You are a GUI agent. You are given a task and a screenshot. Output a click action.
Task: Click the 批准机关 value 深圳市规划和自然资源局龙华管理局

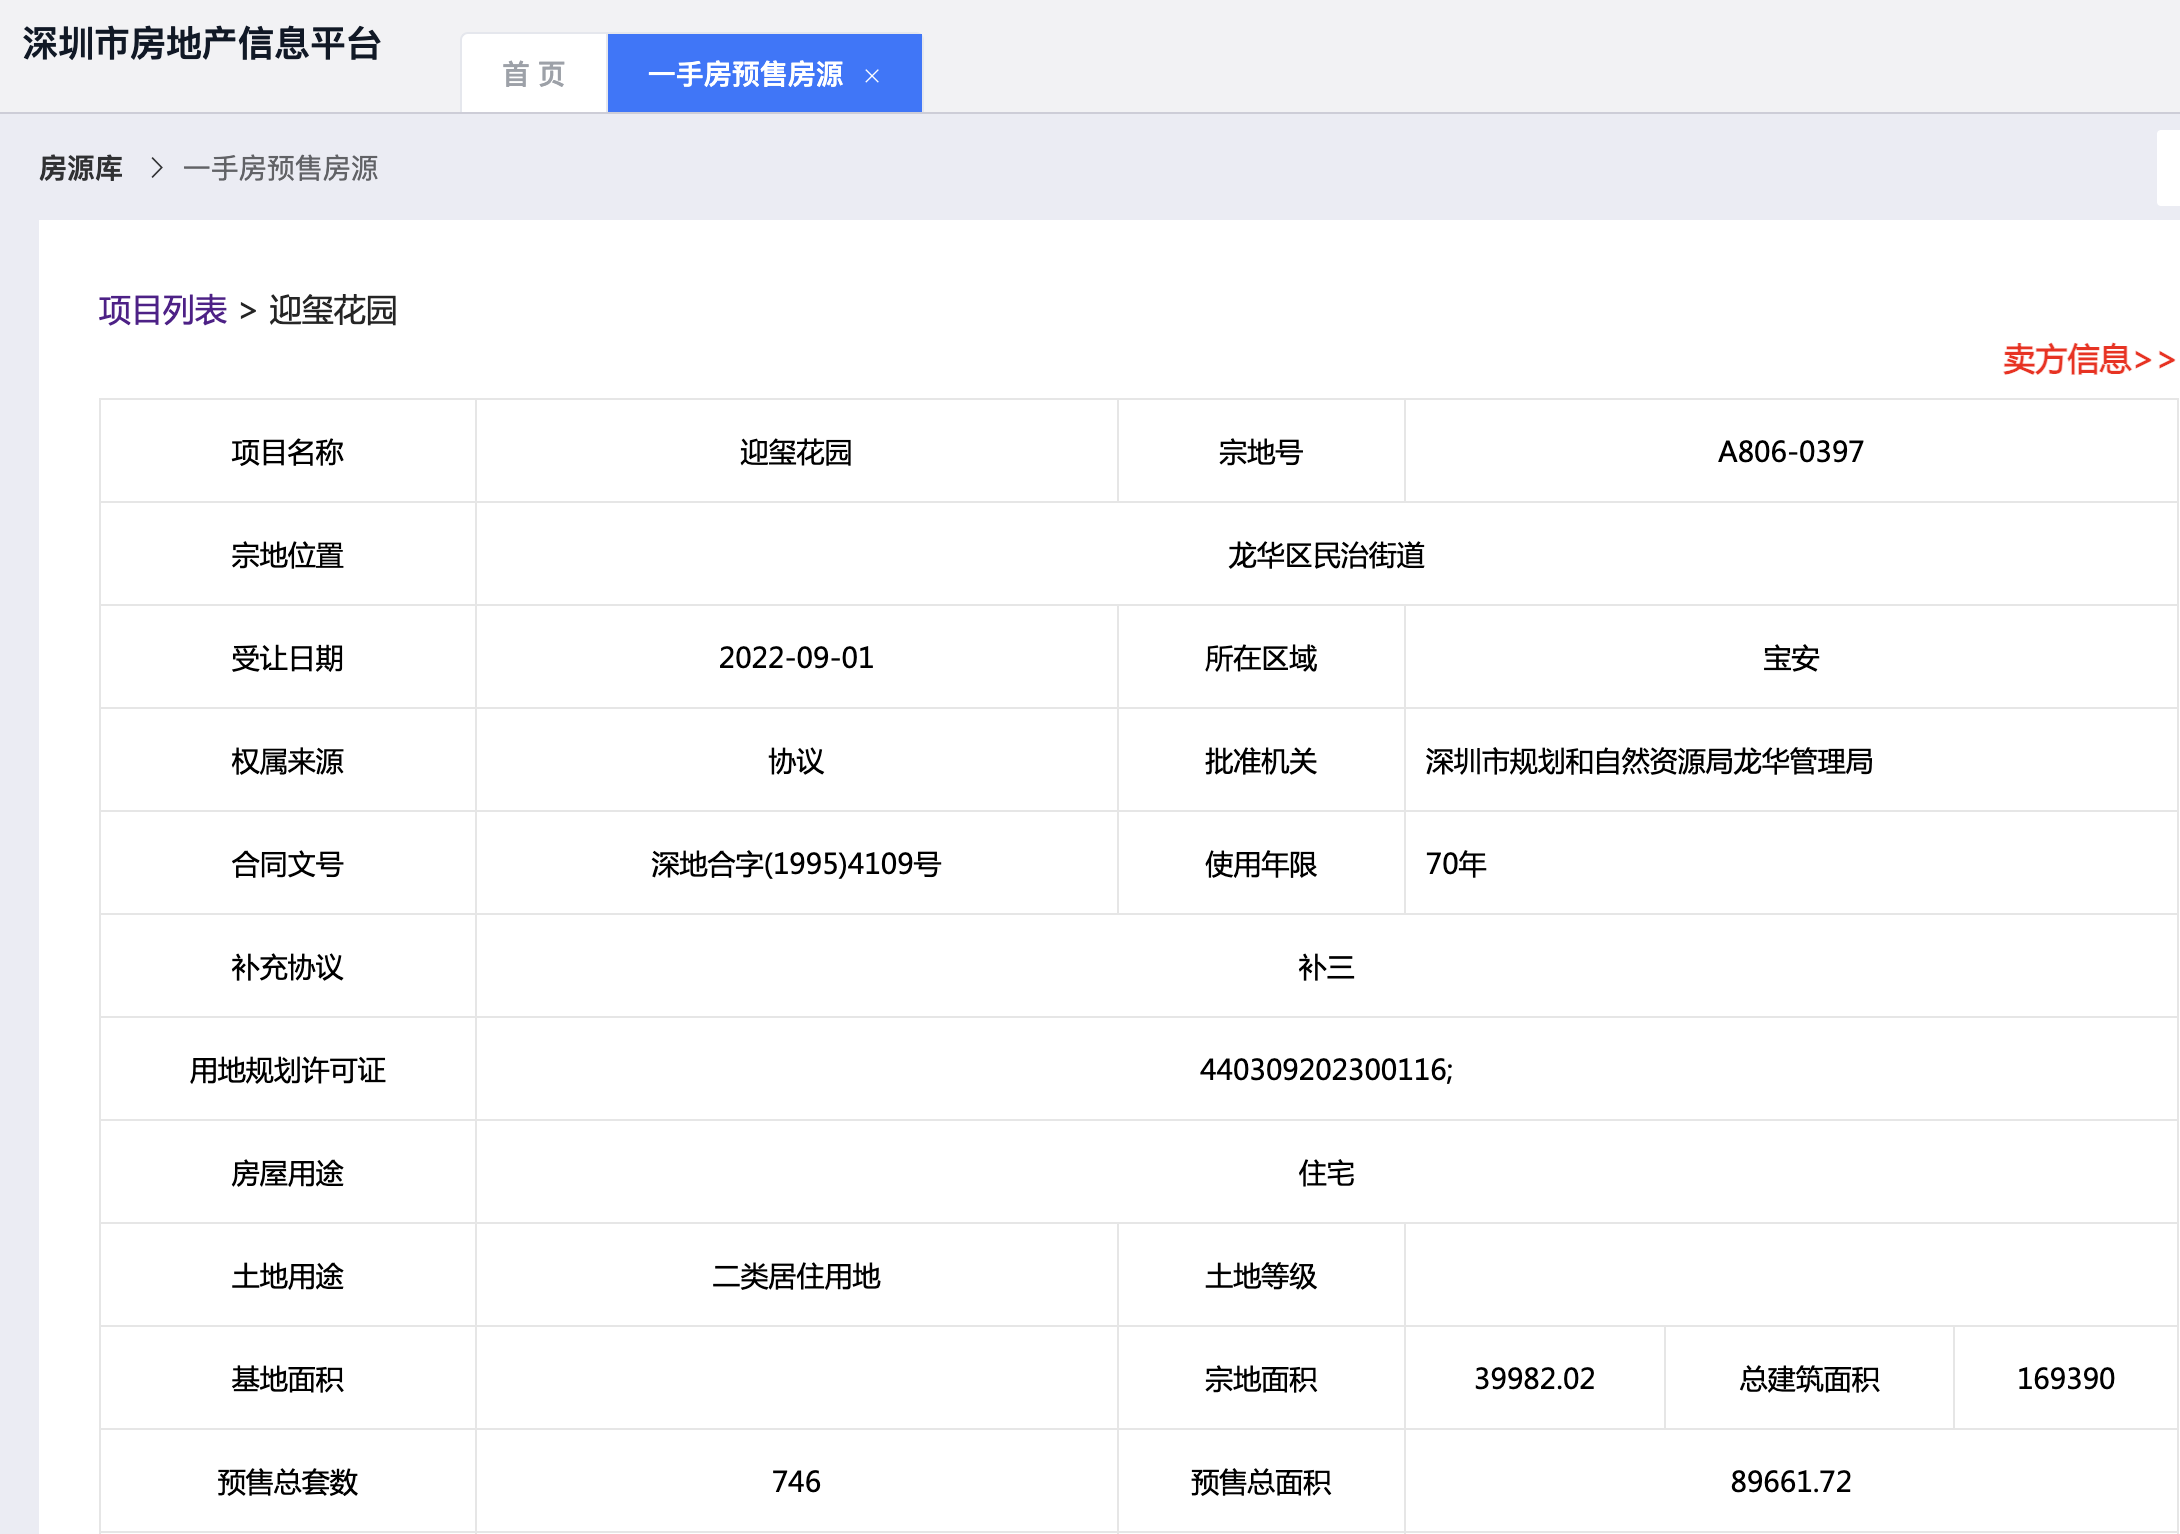tap(1648, 761)
